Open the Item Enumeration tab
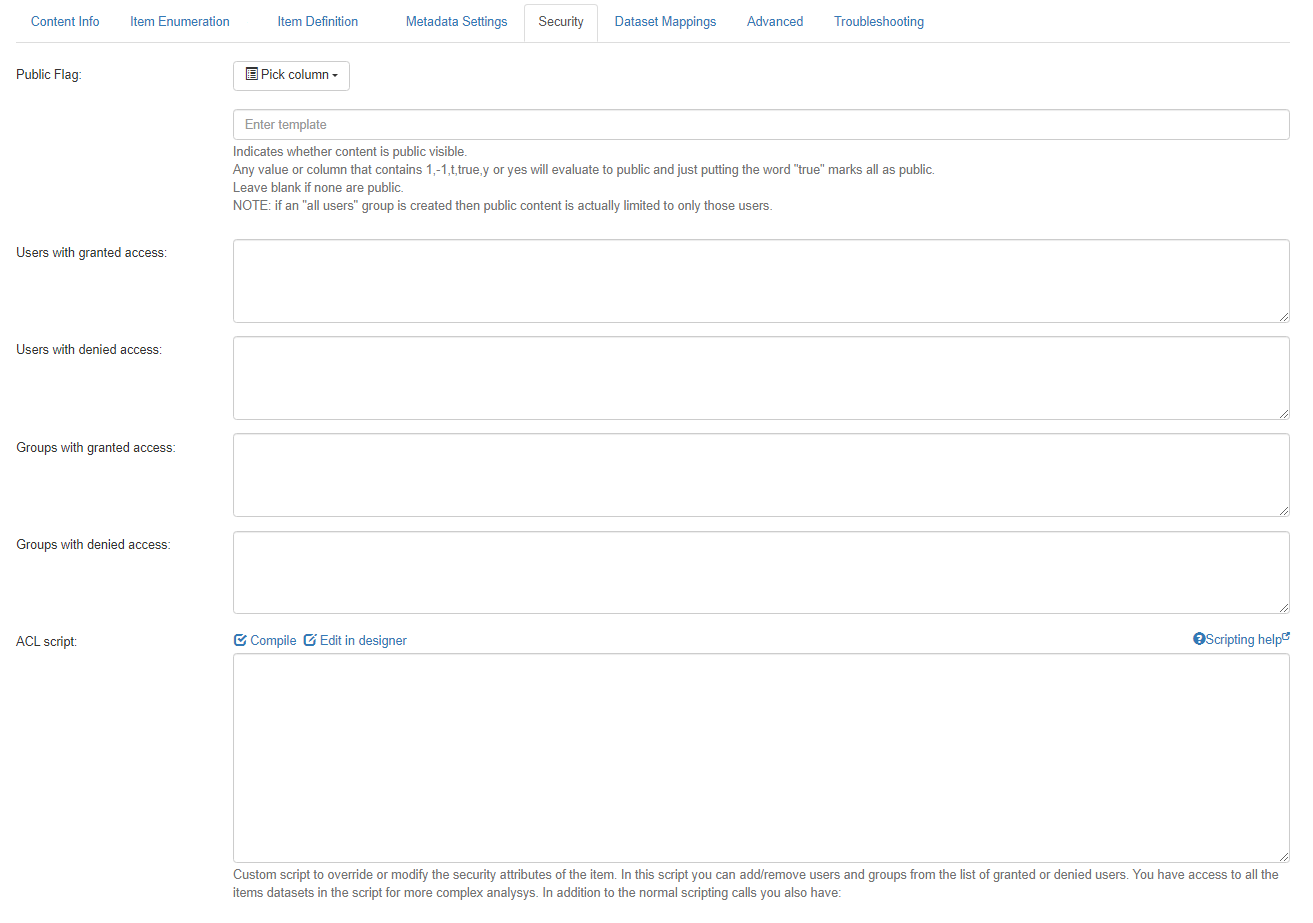1313x923 pixels. tap(180, 22)
